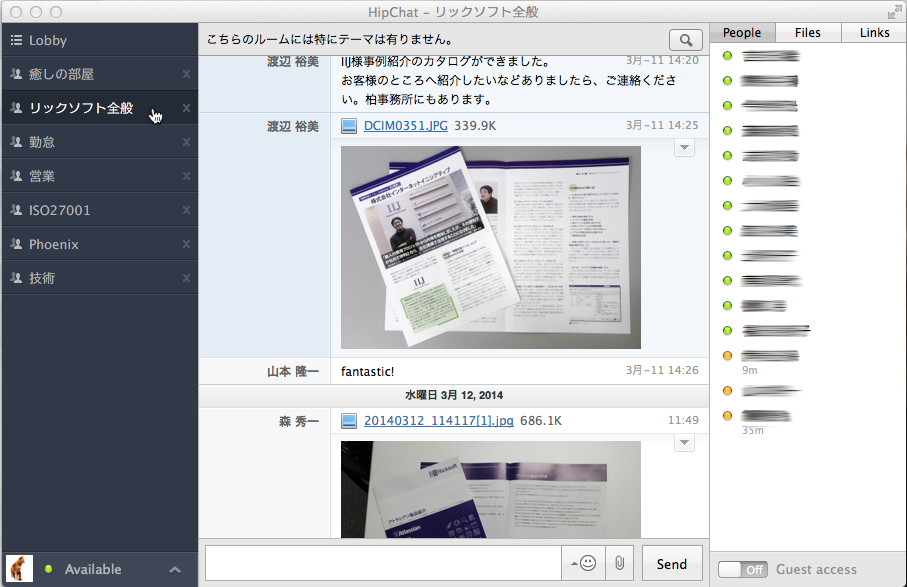Click the sender name 渡辺 裕美 beside DCIM0351.JPG

(x=293, y=126)
